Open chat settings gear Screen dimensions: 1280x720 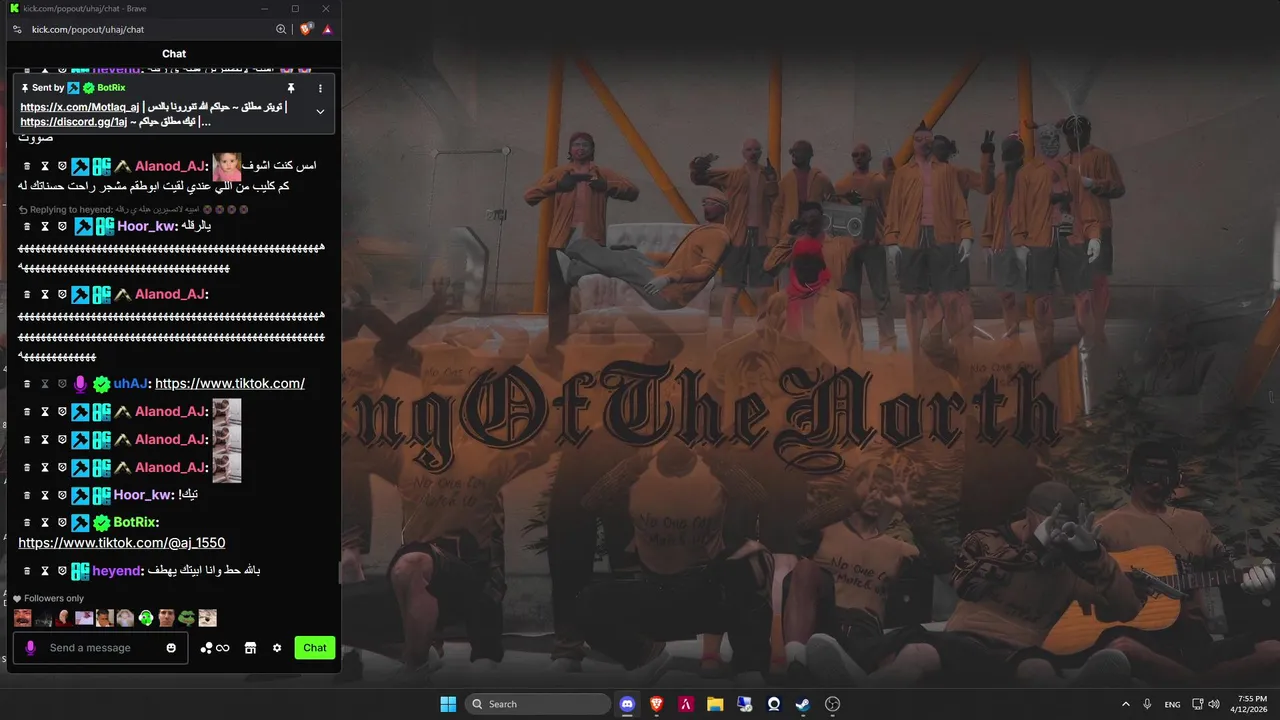click(277, 648)
